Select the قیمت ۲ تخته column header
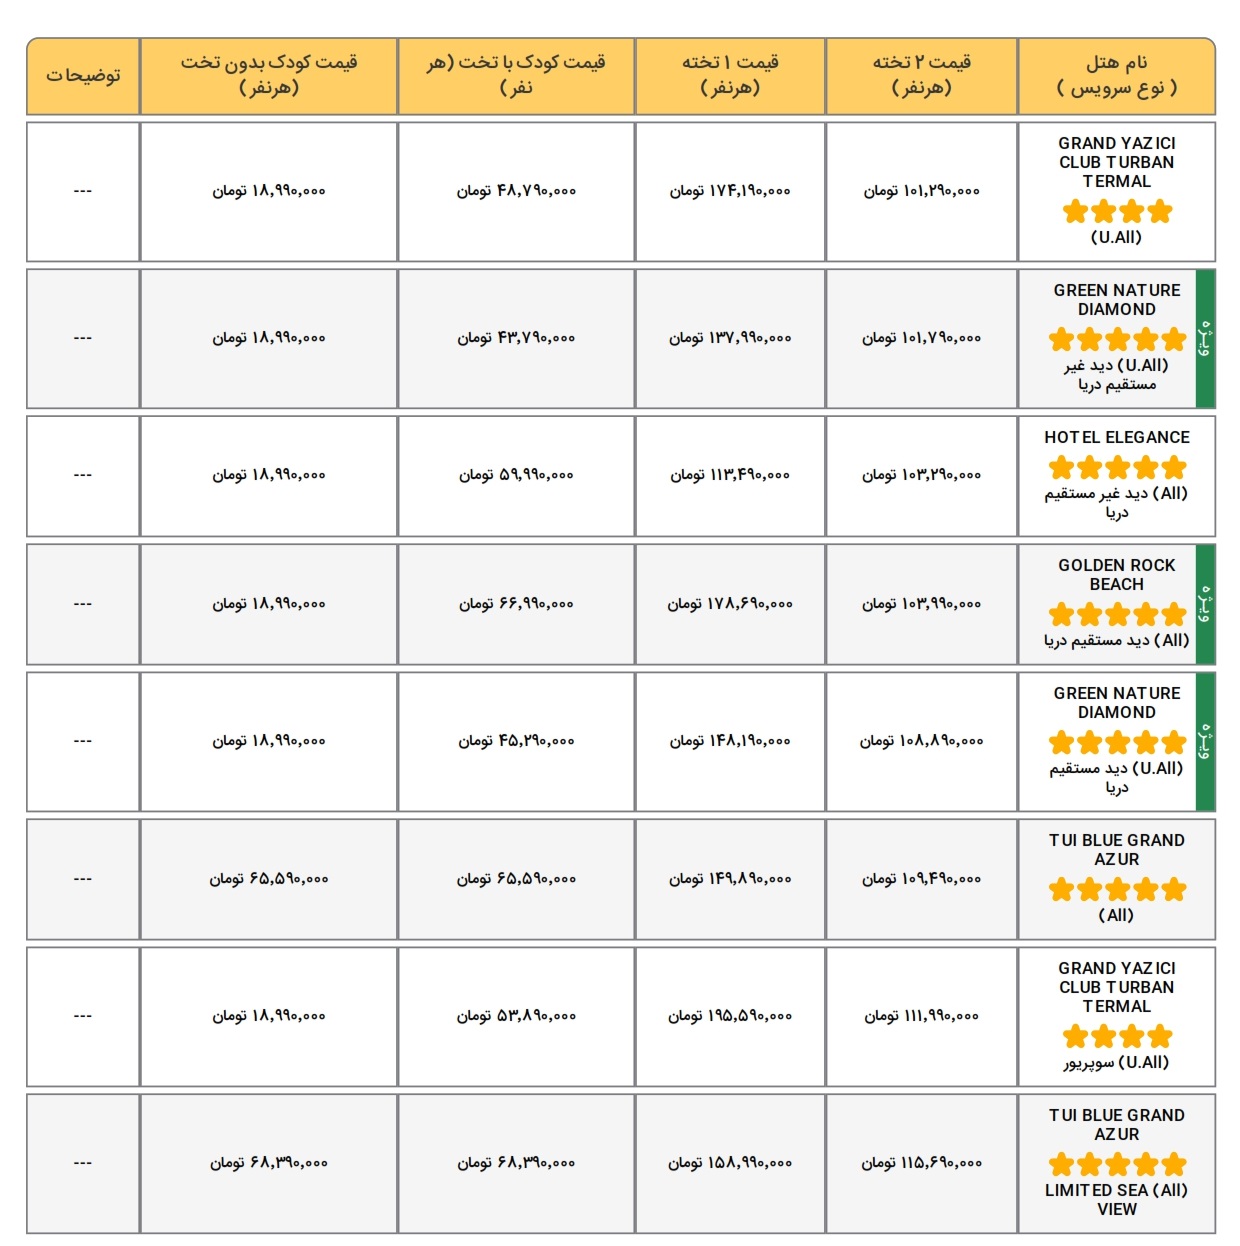The image size is (1240, 1246). point(922,76)
